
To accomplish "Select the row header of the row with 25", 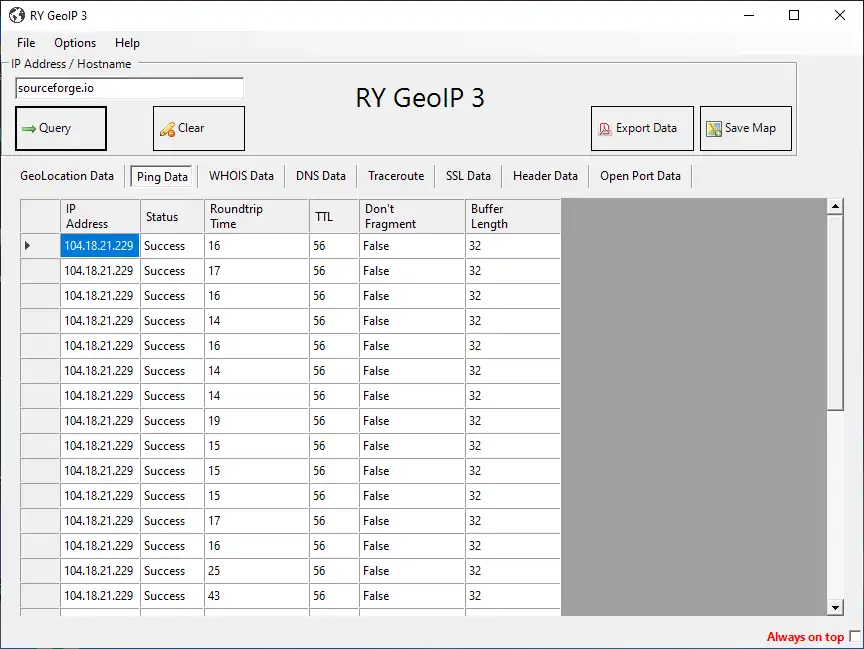I will tap(40, 571).
